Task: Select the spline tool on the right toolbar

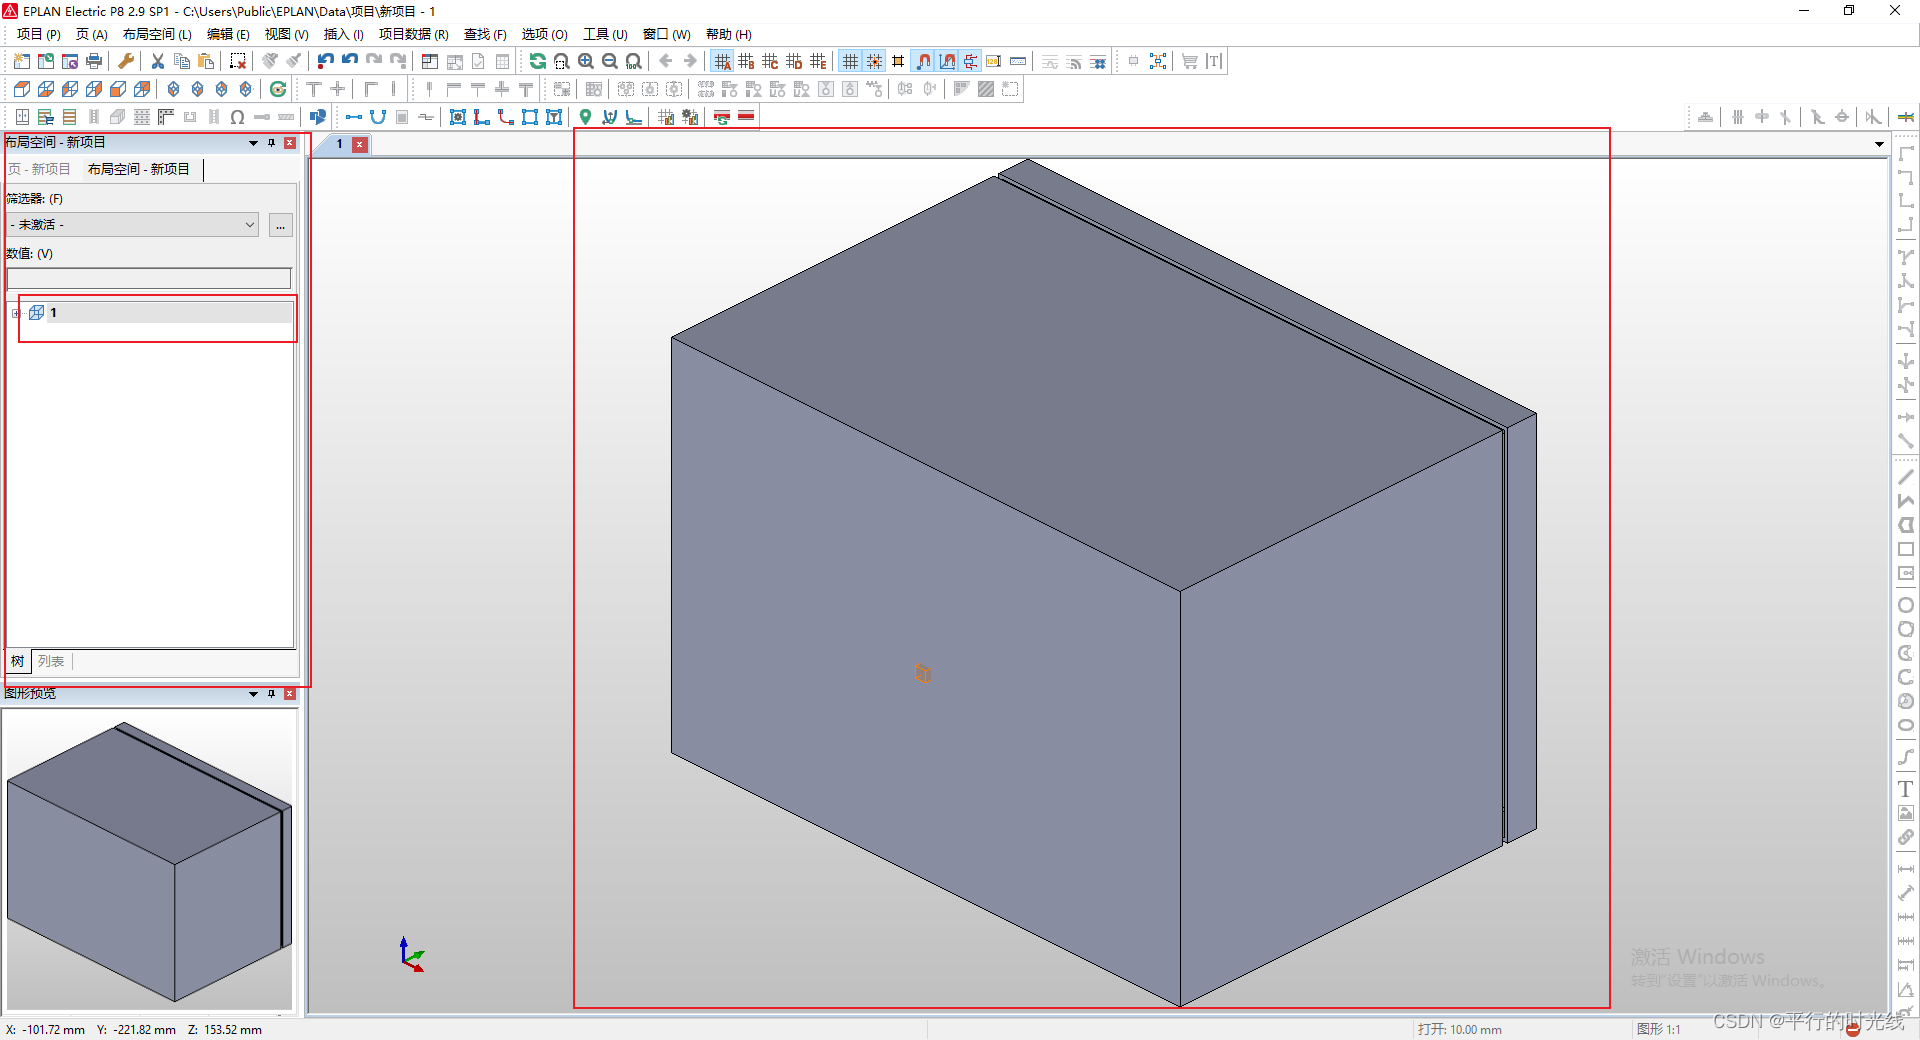Action: [x=1906, y=757]
